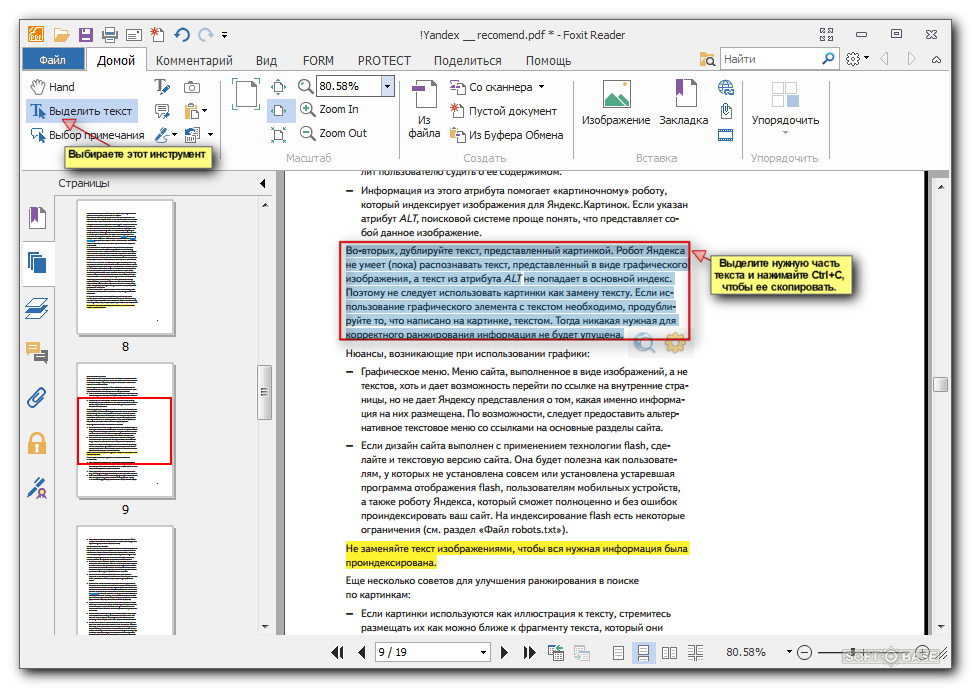Open the Comments panel in sidebar
971x688 pixels.
[x=37, y=353]
